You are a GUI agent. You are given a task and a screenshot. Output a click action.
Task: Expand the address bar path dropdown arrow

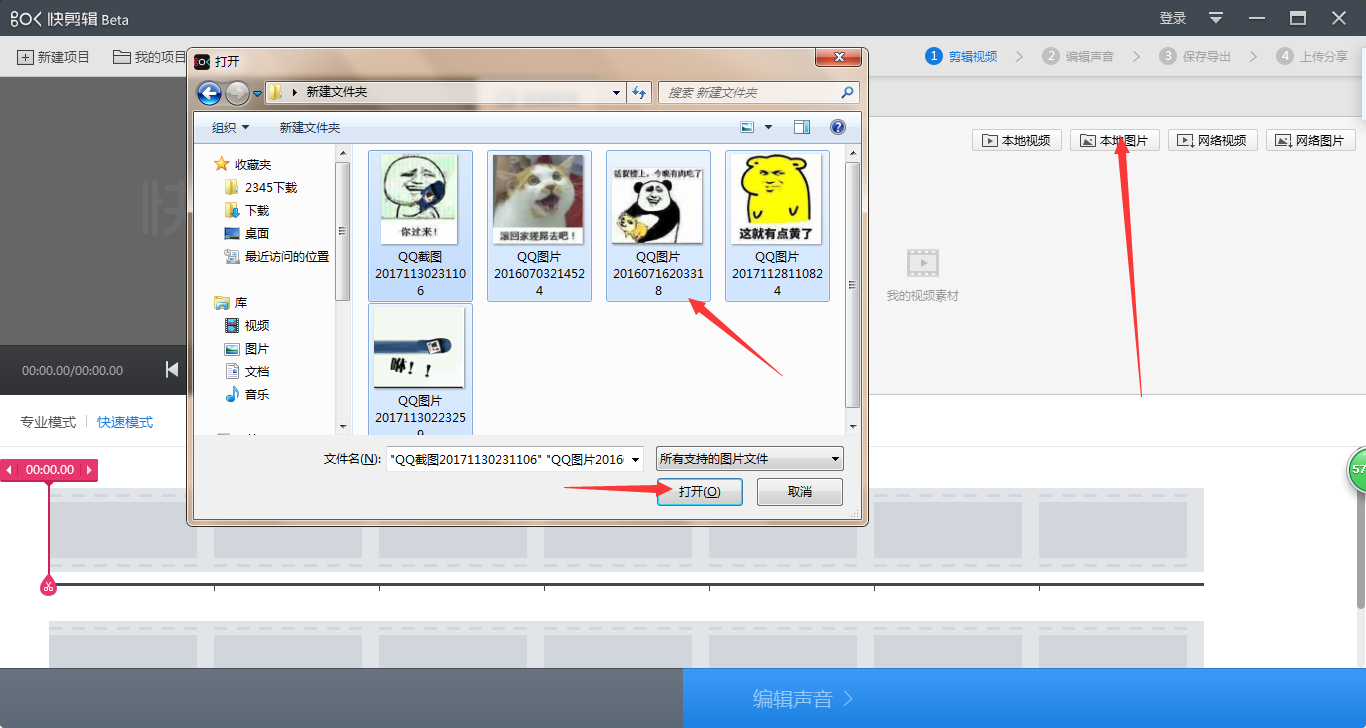(x=616, y=92)
